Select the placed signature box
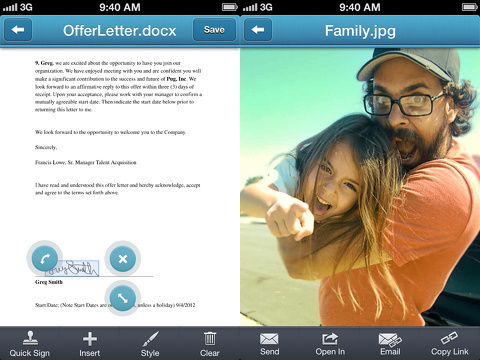This screenshot has width=480, height=360. point(72,268)
